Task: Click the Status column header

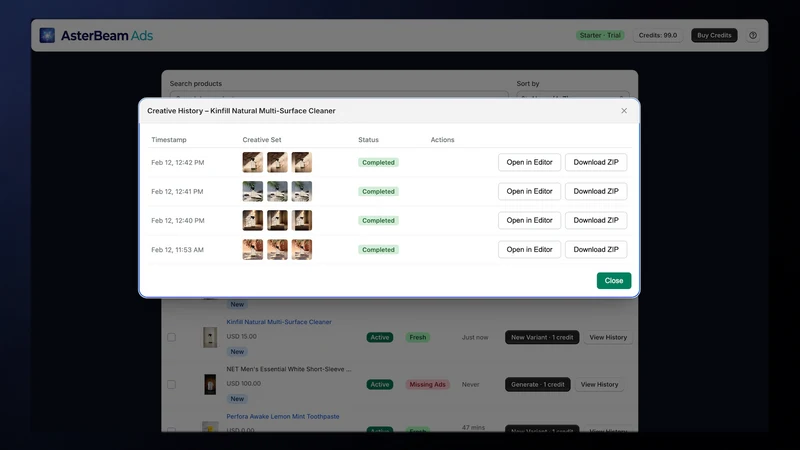Action: pos(368,139)
